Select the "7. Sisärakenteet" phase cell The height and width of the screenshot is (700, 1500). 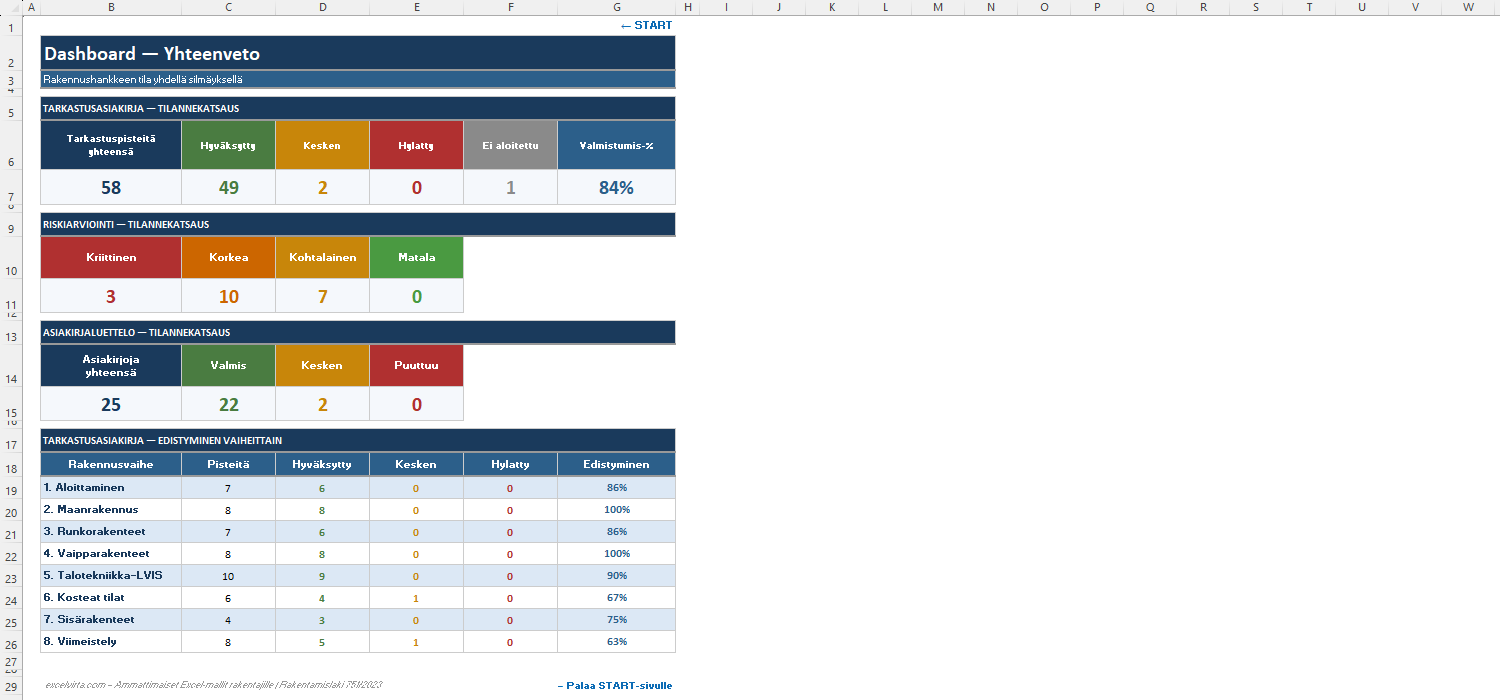click(x=111, y=620)
